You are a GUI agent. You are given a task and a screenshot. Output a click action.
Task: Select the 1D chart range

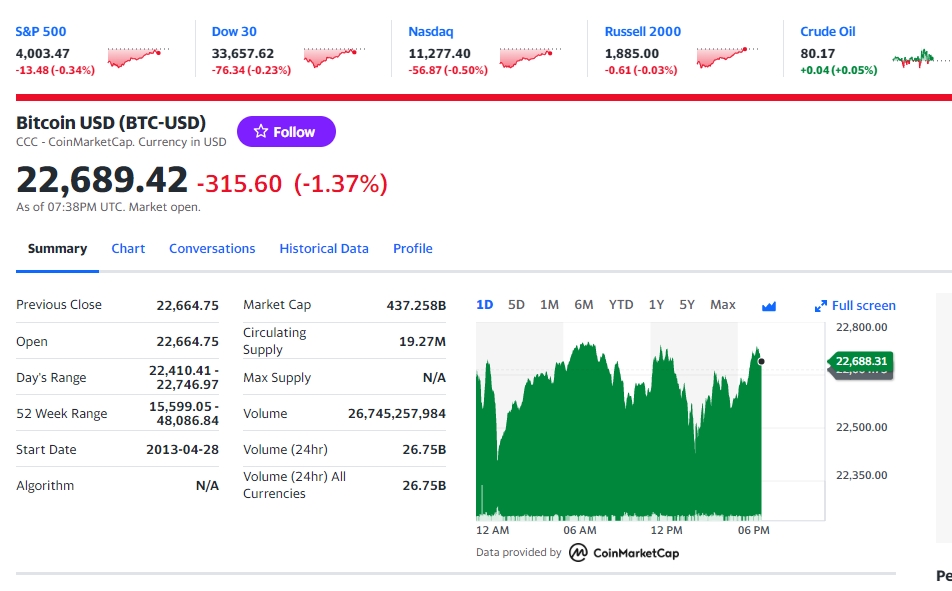coord(485,305)
